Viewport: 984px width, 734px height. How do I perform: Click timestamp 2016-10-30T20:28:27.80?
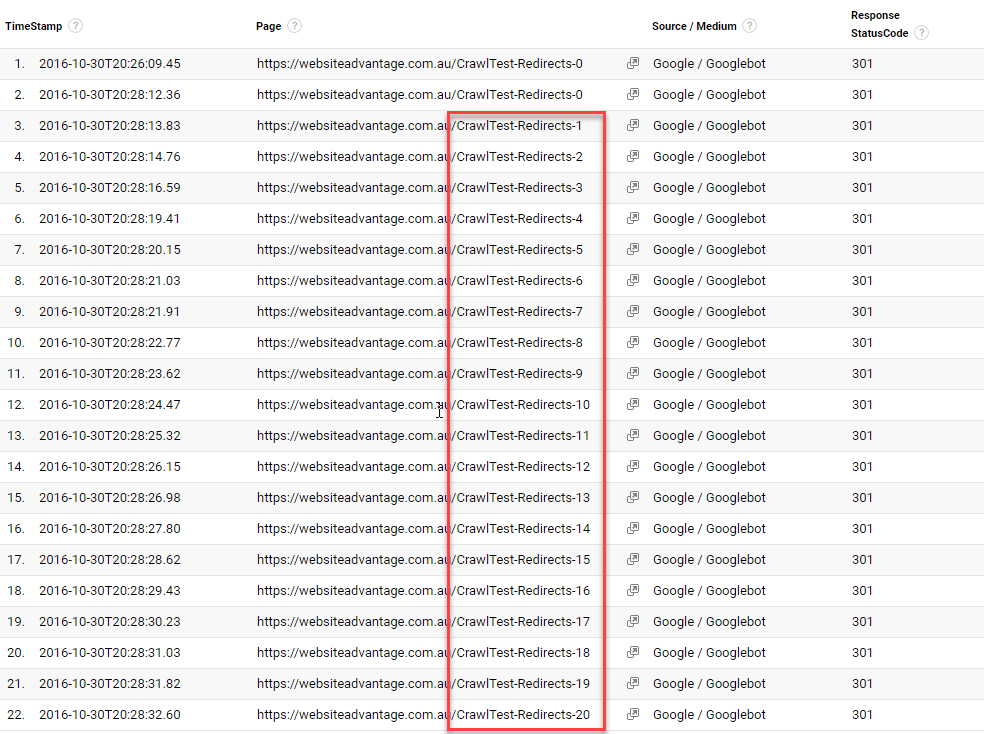pos(110,528)
